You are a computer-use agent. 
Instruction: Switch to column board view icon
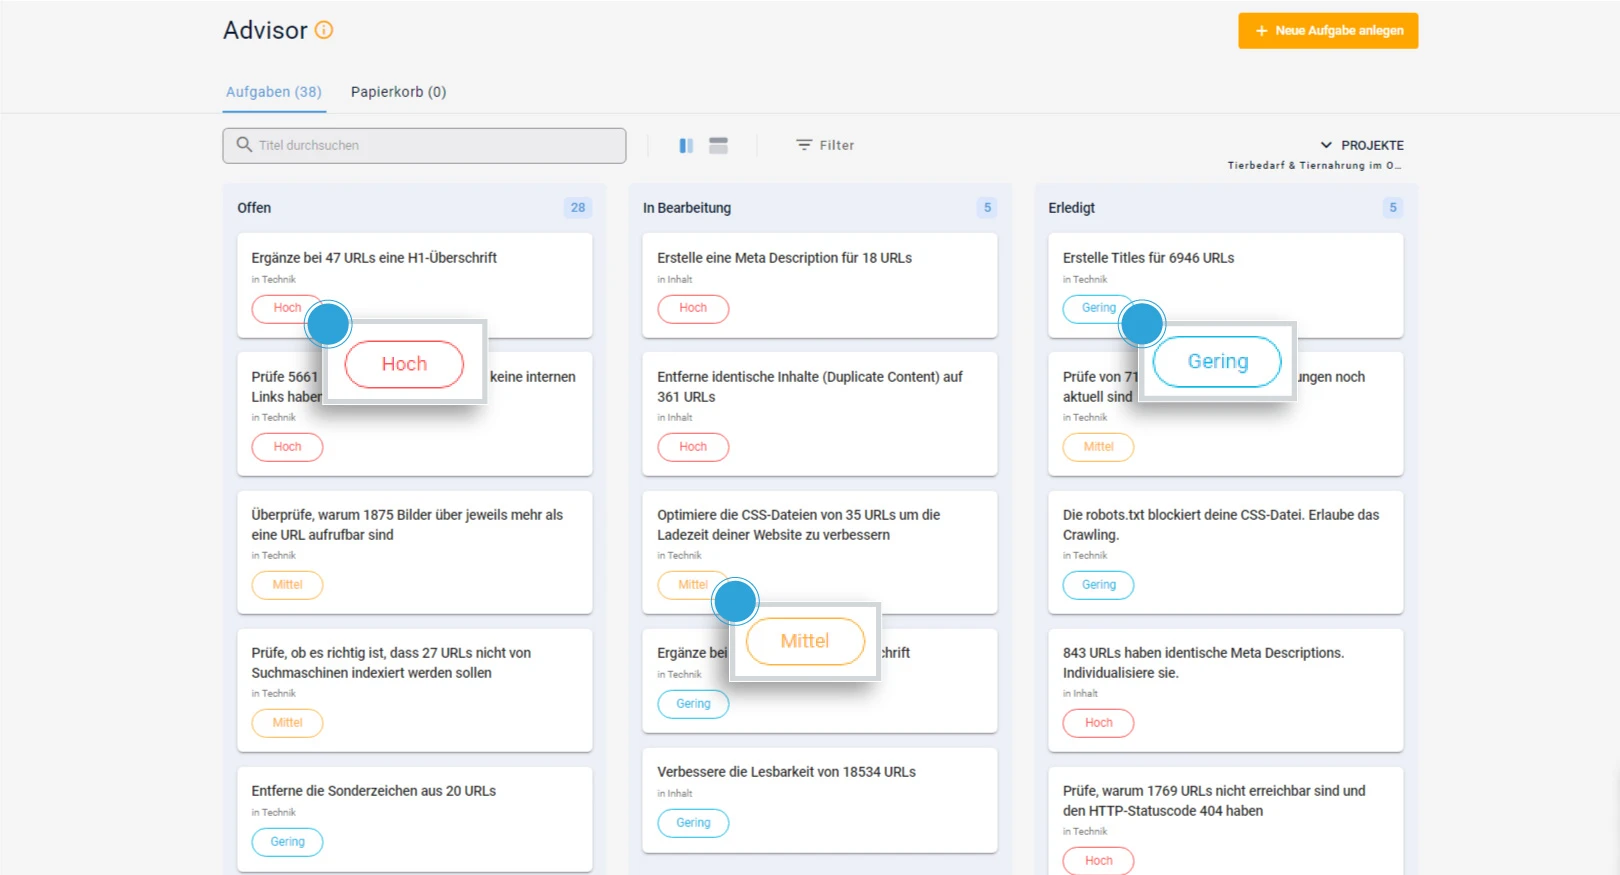tap(686, 146)
